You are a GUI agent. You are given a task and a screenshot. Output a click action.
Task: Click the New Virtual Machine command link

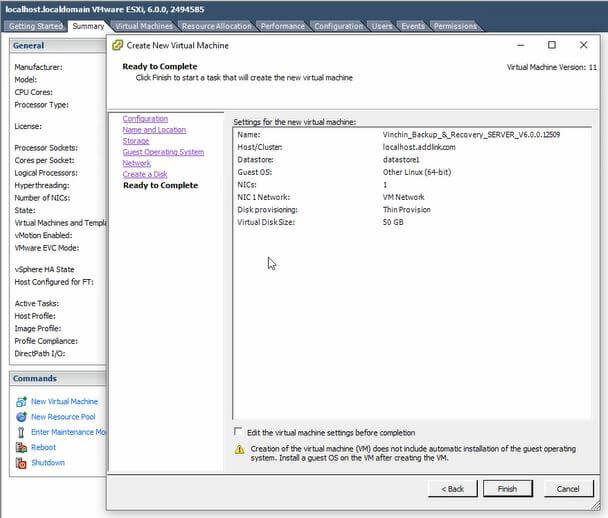pyautogui.click(x=64, y=402)
